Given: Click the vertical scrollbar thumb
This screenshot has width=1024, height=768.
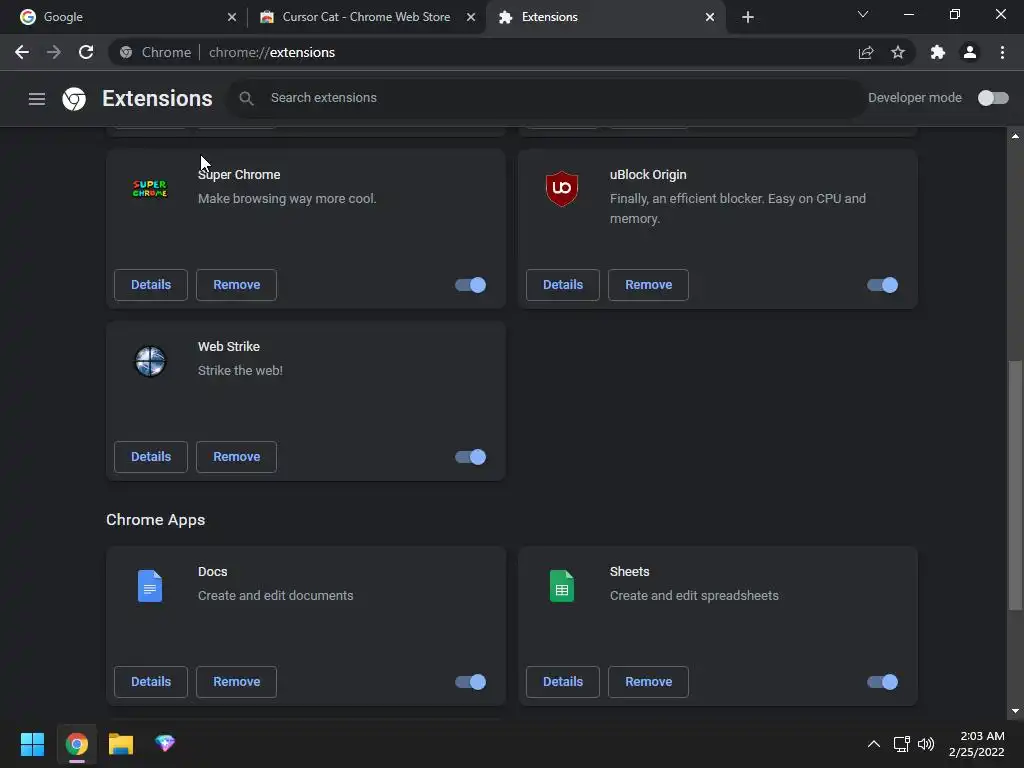Looking at the screenshot, I should click(x=1015, y=486).
